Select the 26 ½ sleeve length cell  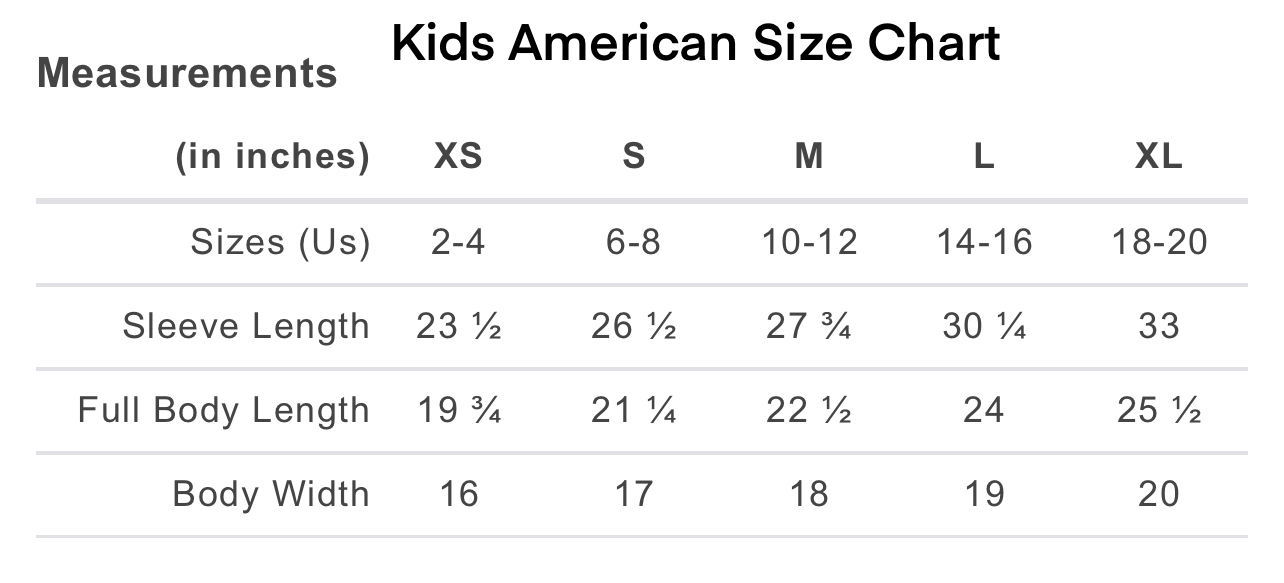click(x=634, y=326)
